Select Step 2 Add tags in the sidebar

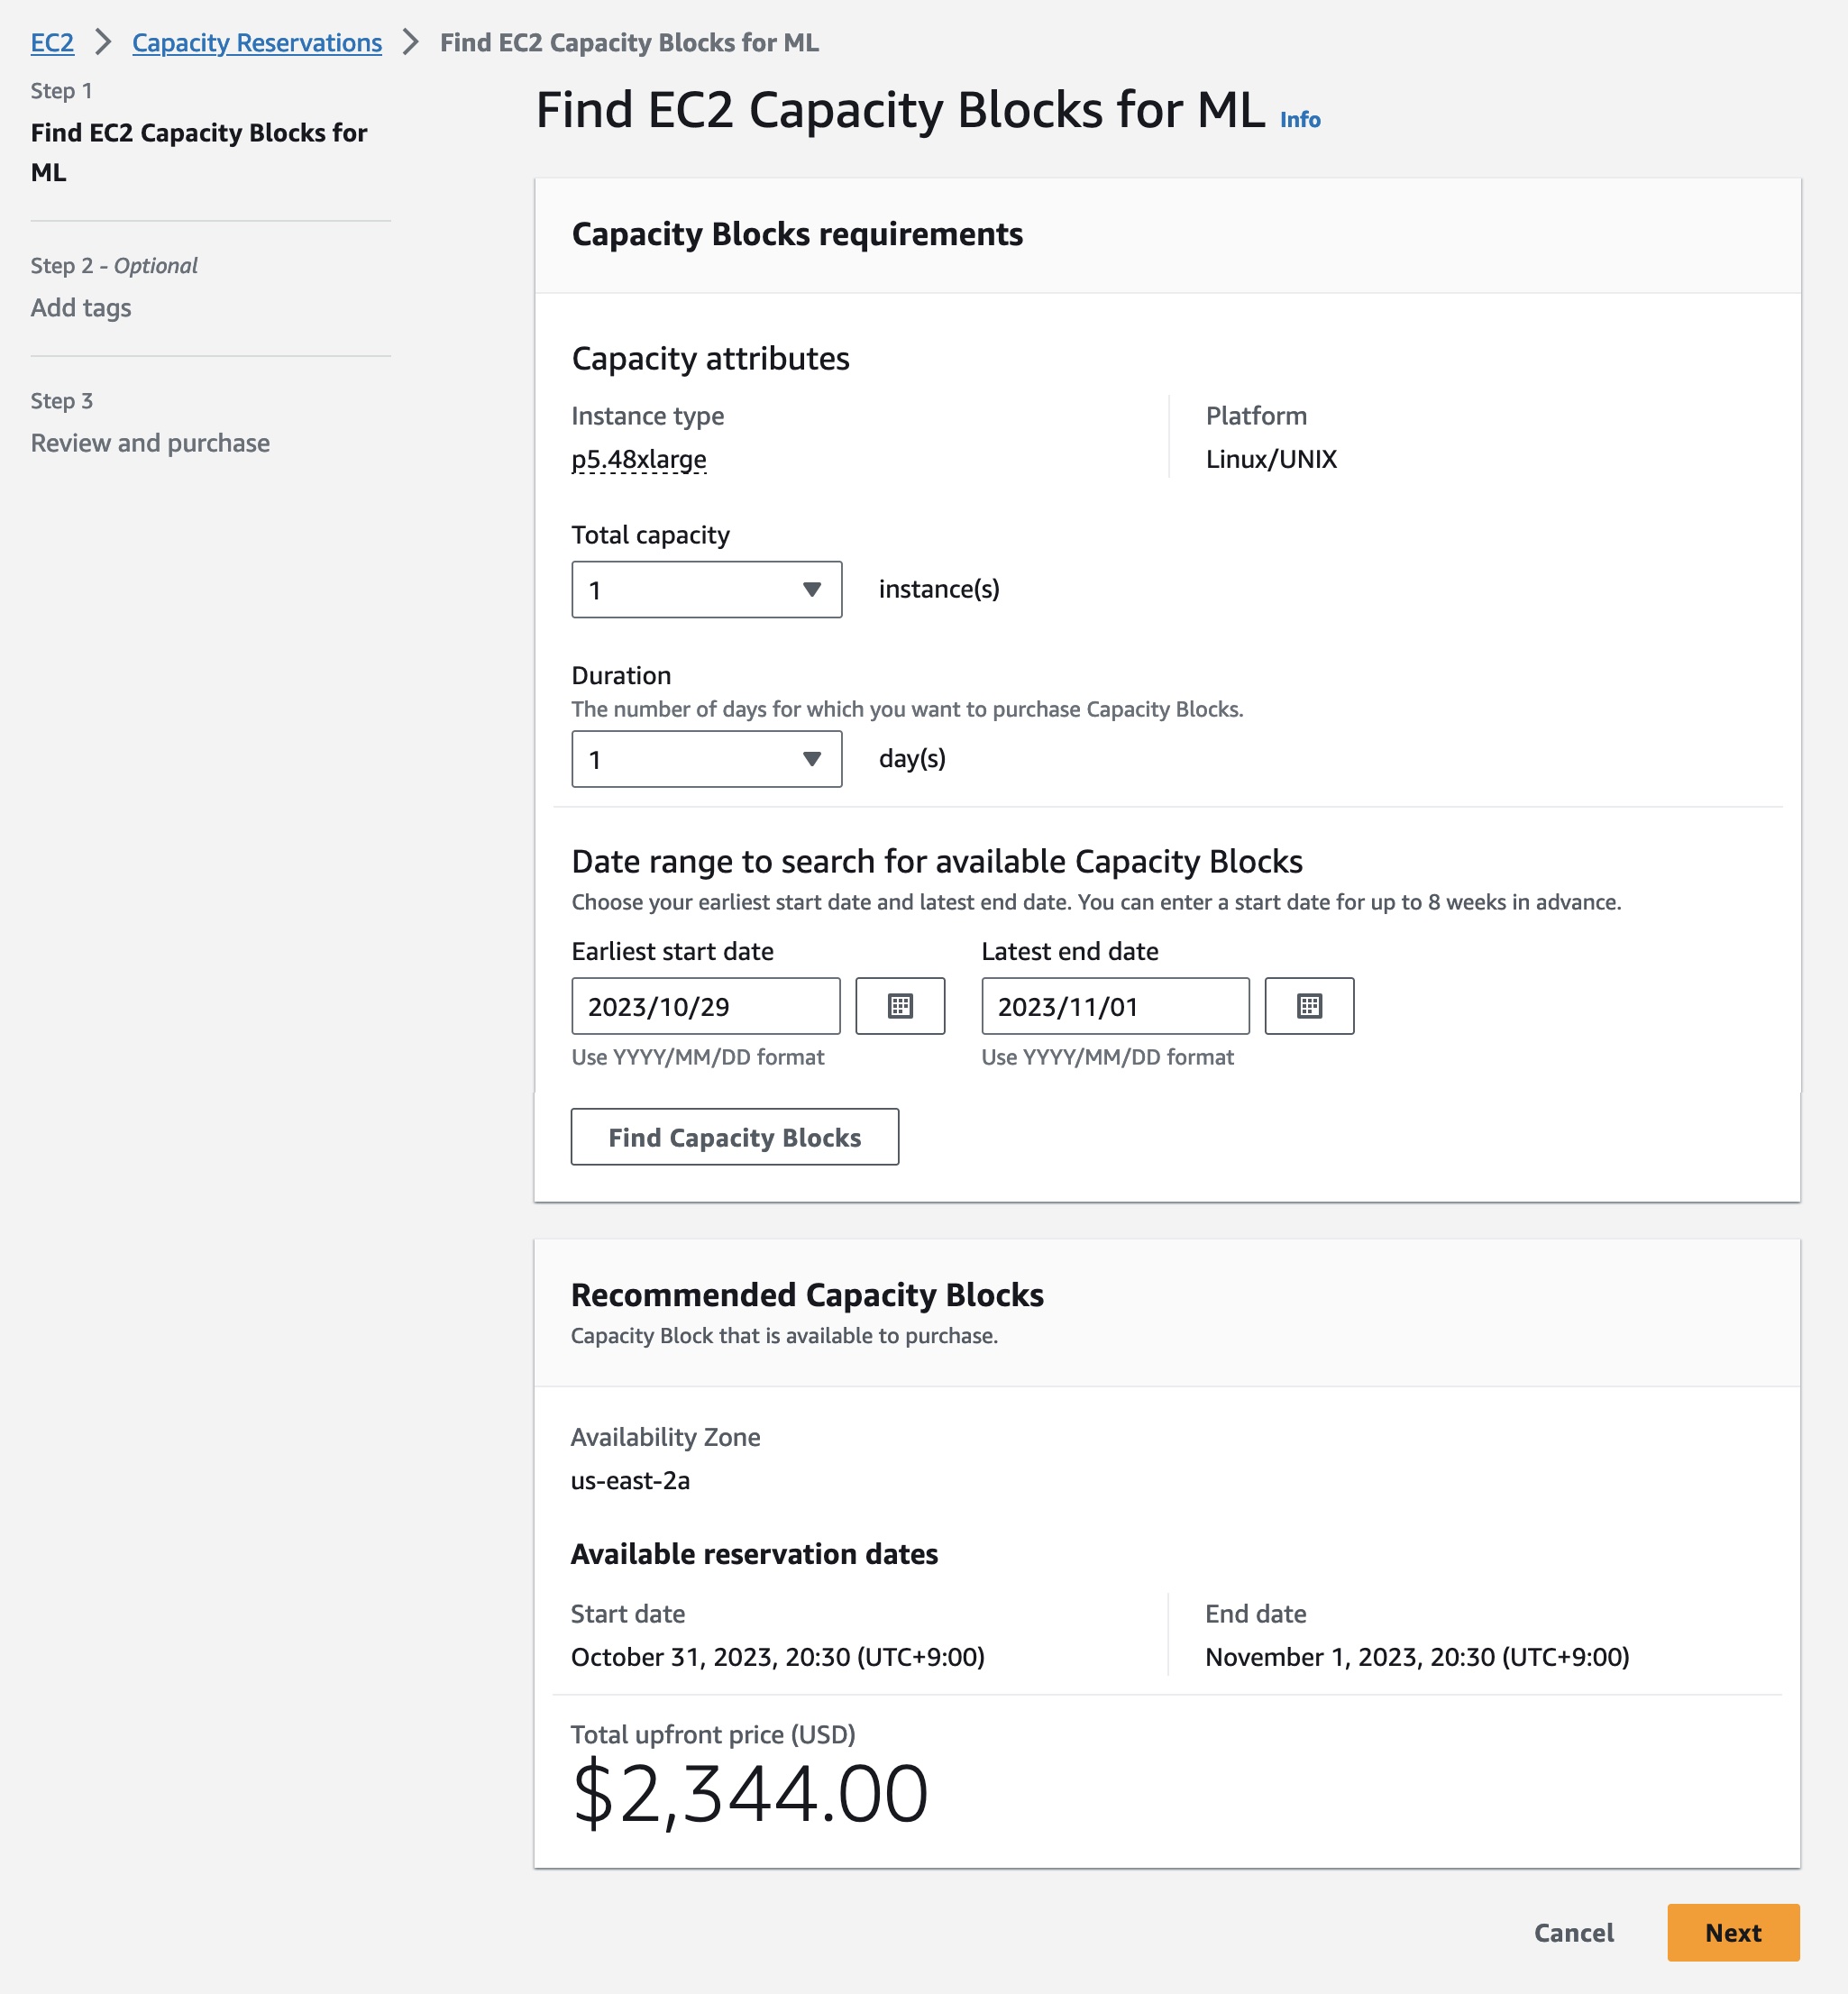click(80, 308)
